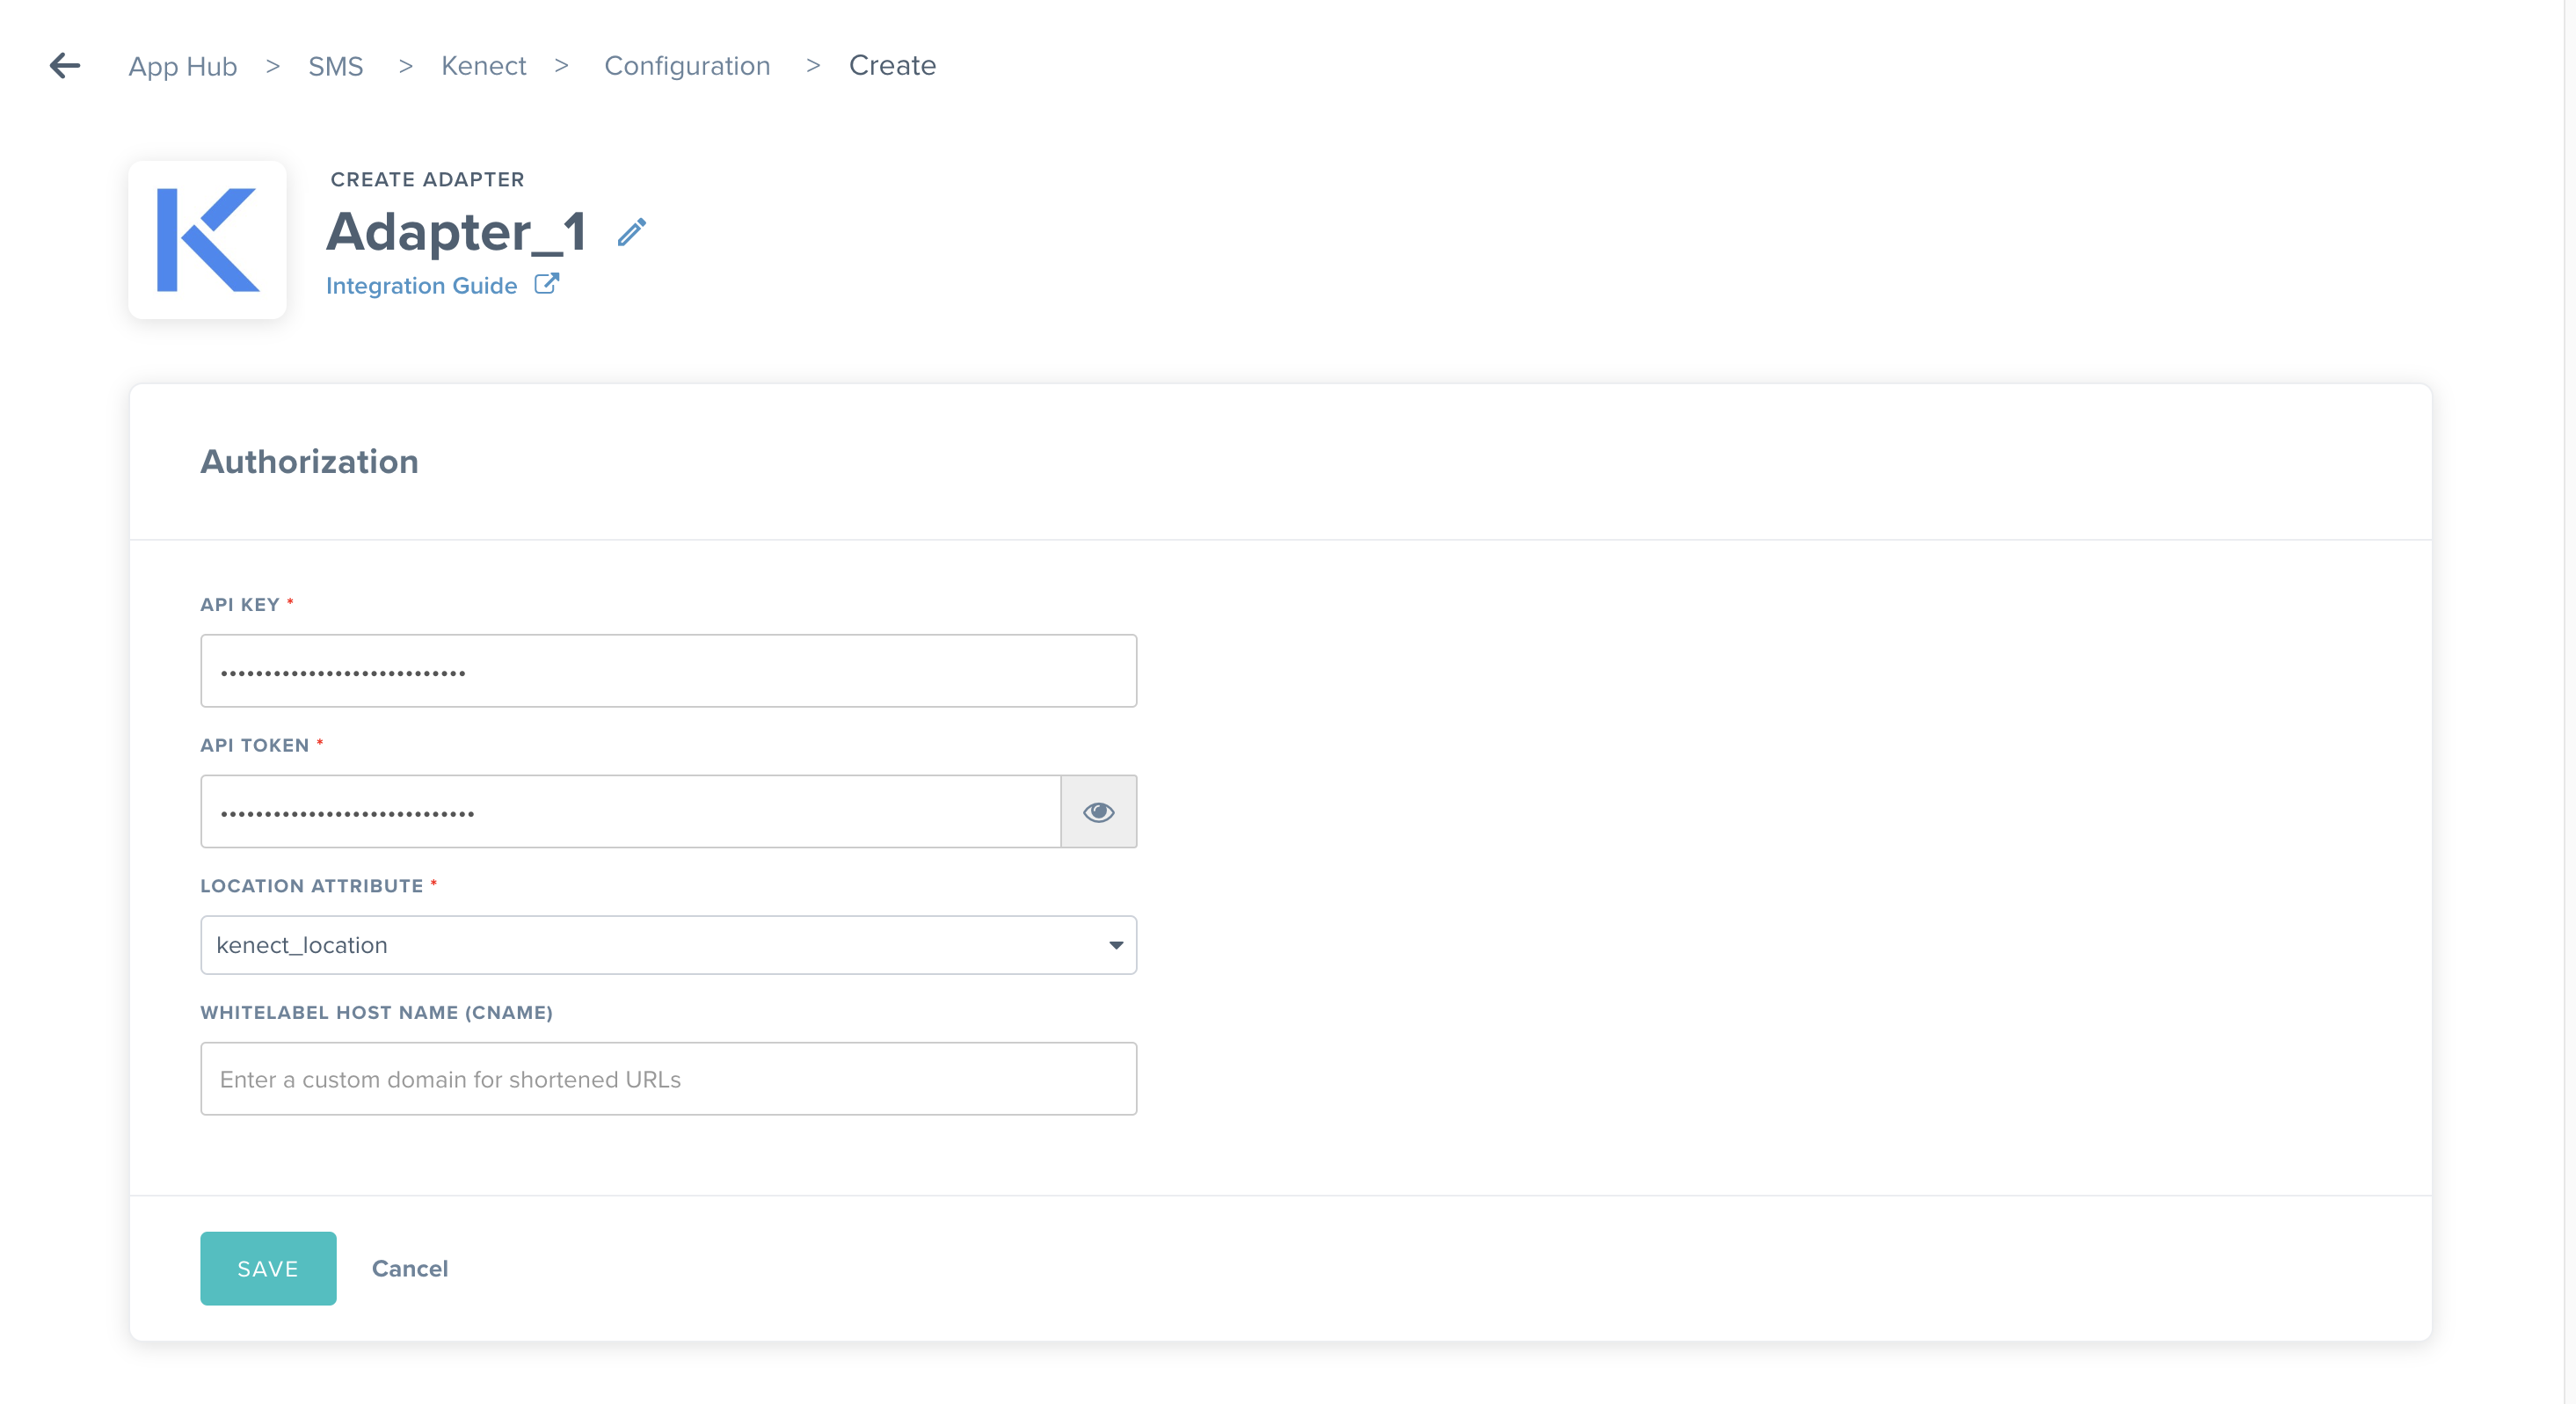Screen dimensions: 2576x1404
Task: Focus the API Token input field
Action: 630,811
